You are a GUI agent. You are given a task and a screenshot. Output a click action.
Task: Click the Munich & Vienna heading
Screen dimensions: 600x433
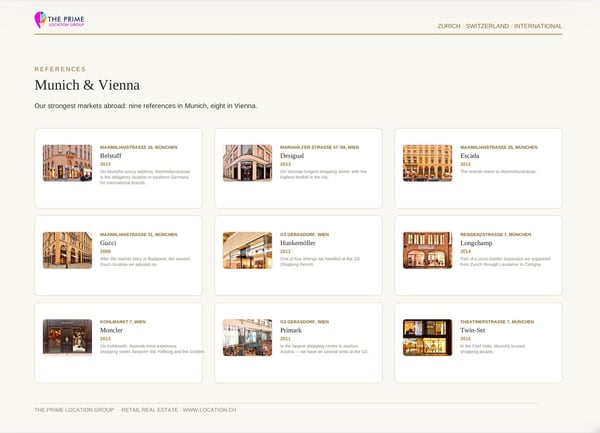coord(87,85)
